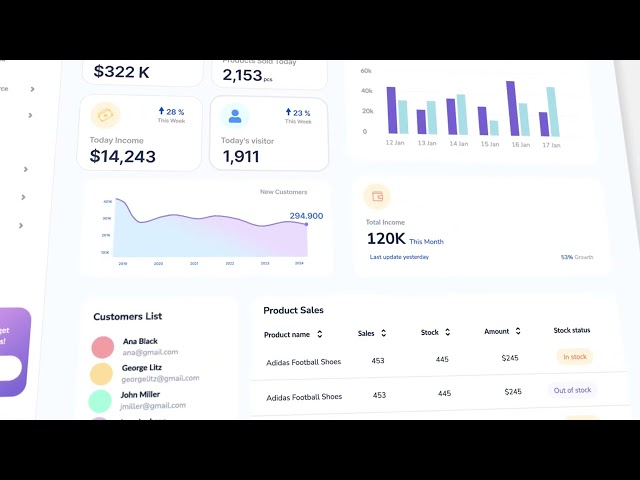The width and height of the screenshot is (640, 480).
Task: Click the This Month label
Action: 426,242
